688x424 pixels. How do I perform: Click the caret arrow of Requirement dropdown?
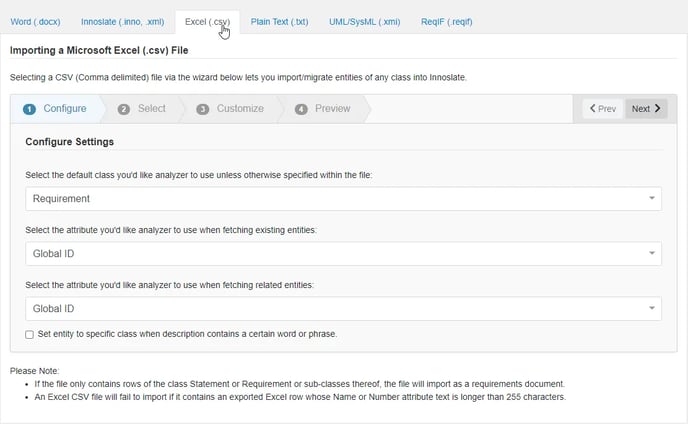[652, 198]
